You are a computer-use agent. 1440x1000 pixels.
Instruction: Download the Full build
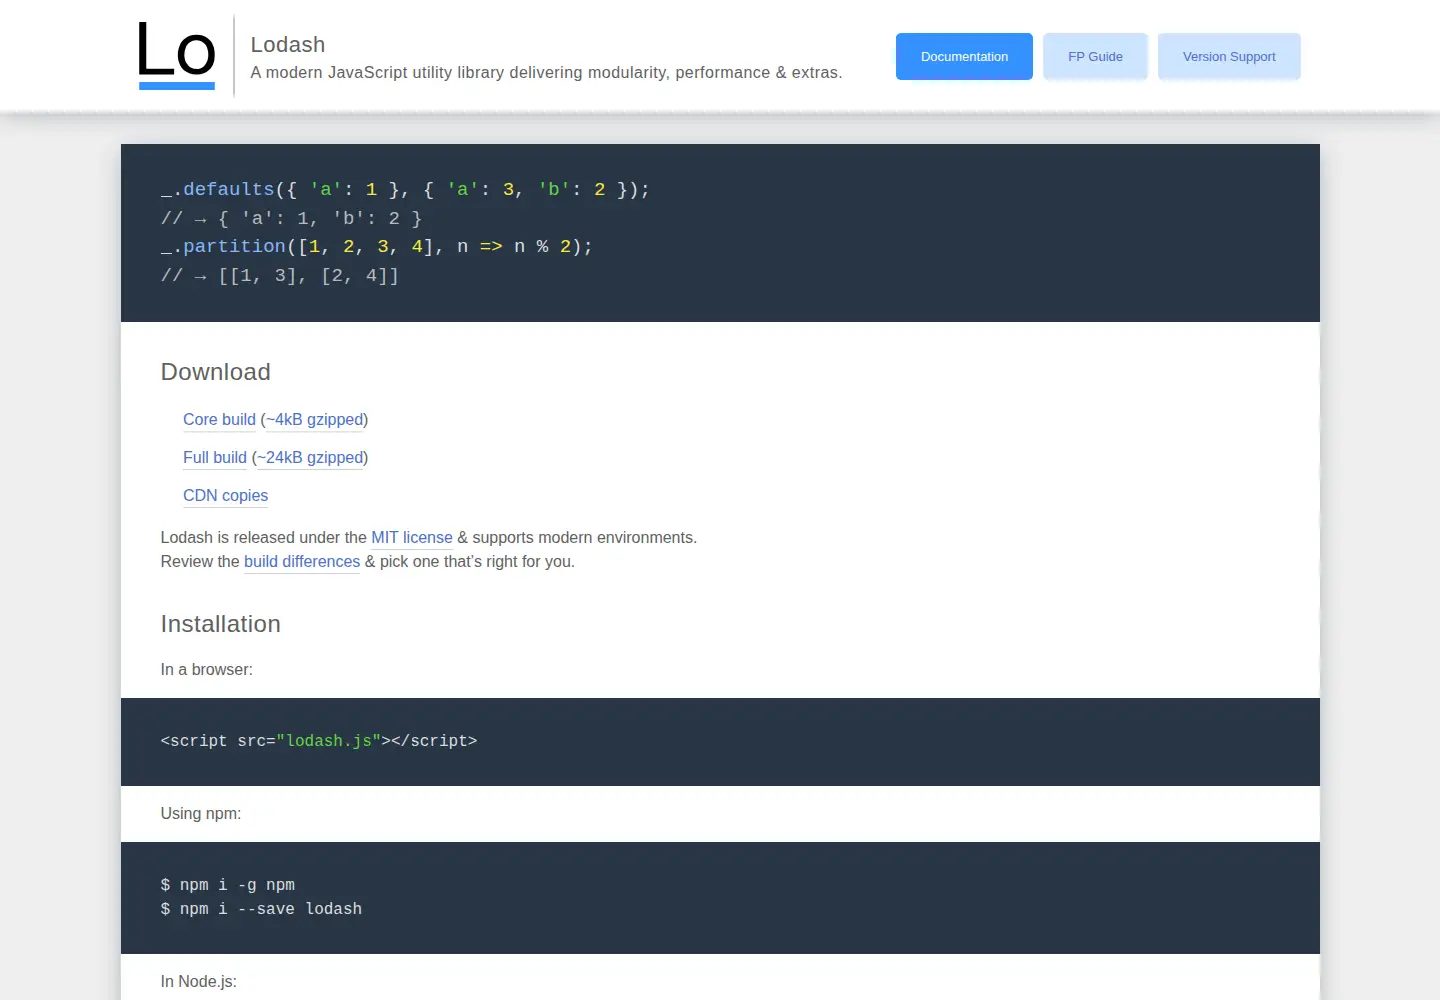click(x=215, y=458)
